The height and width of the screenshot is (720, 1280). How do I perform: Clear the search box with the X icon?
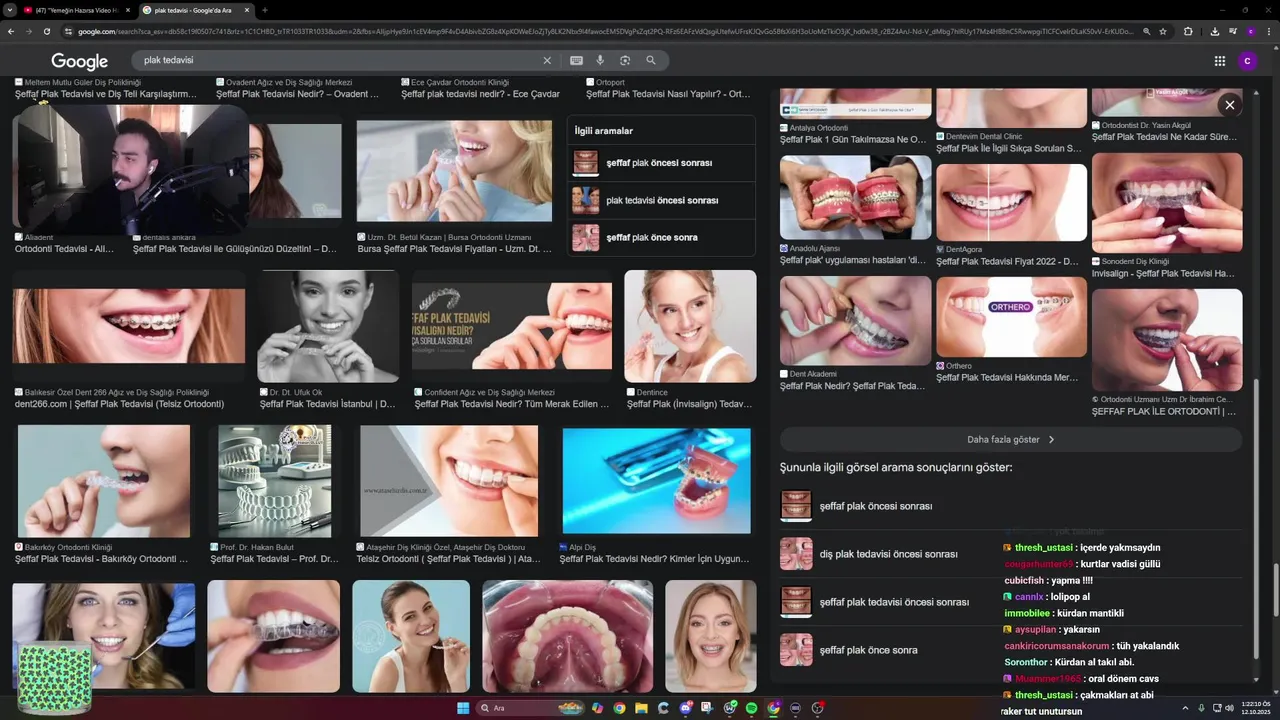coord(547,60)
